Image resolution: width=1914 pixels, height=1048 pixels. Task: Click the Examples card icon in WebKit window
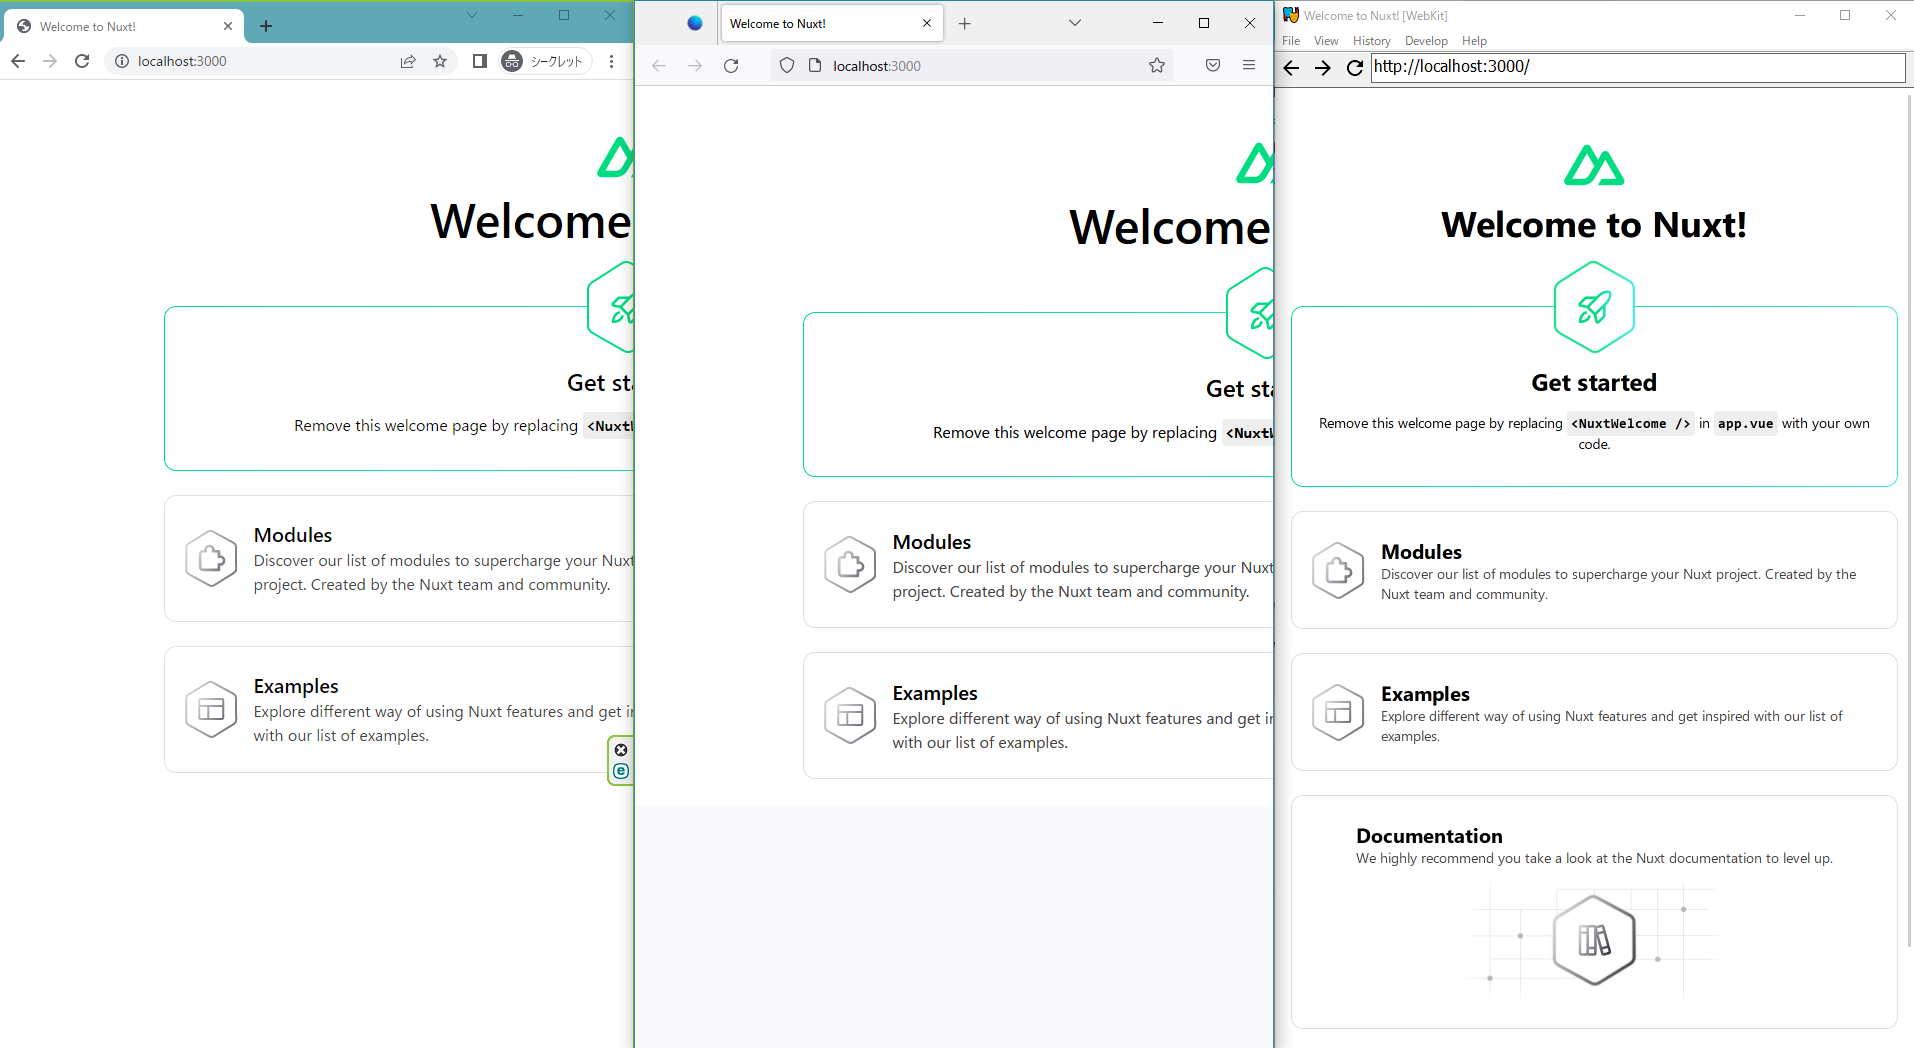[1338, 712]
